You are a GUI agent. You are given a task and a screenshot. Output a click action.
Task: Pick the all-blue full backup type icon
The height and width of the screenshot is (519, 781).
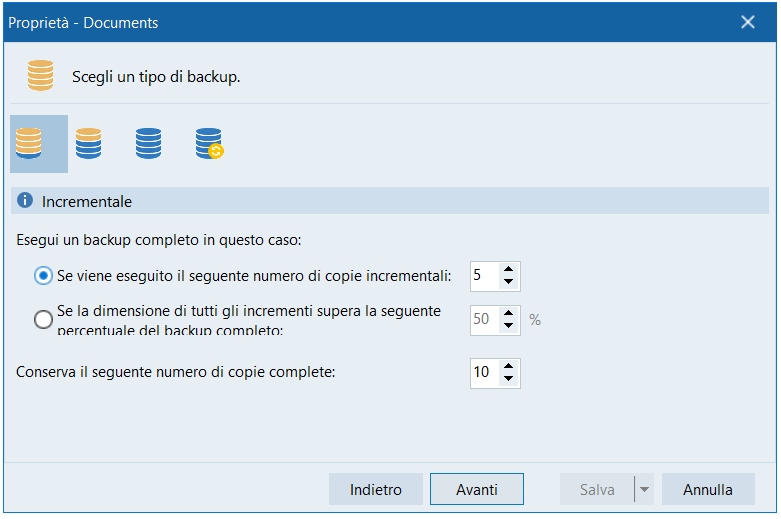[148, 144]
